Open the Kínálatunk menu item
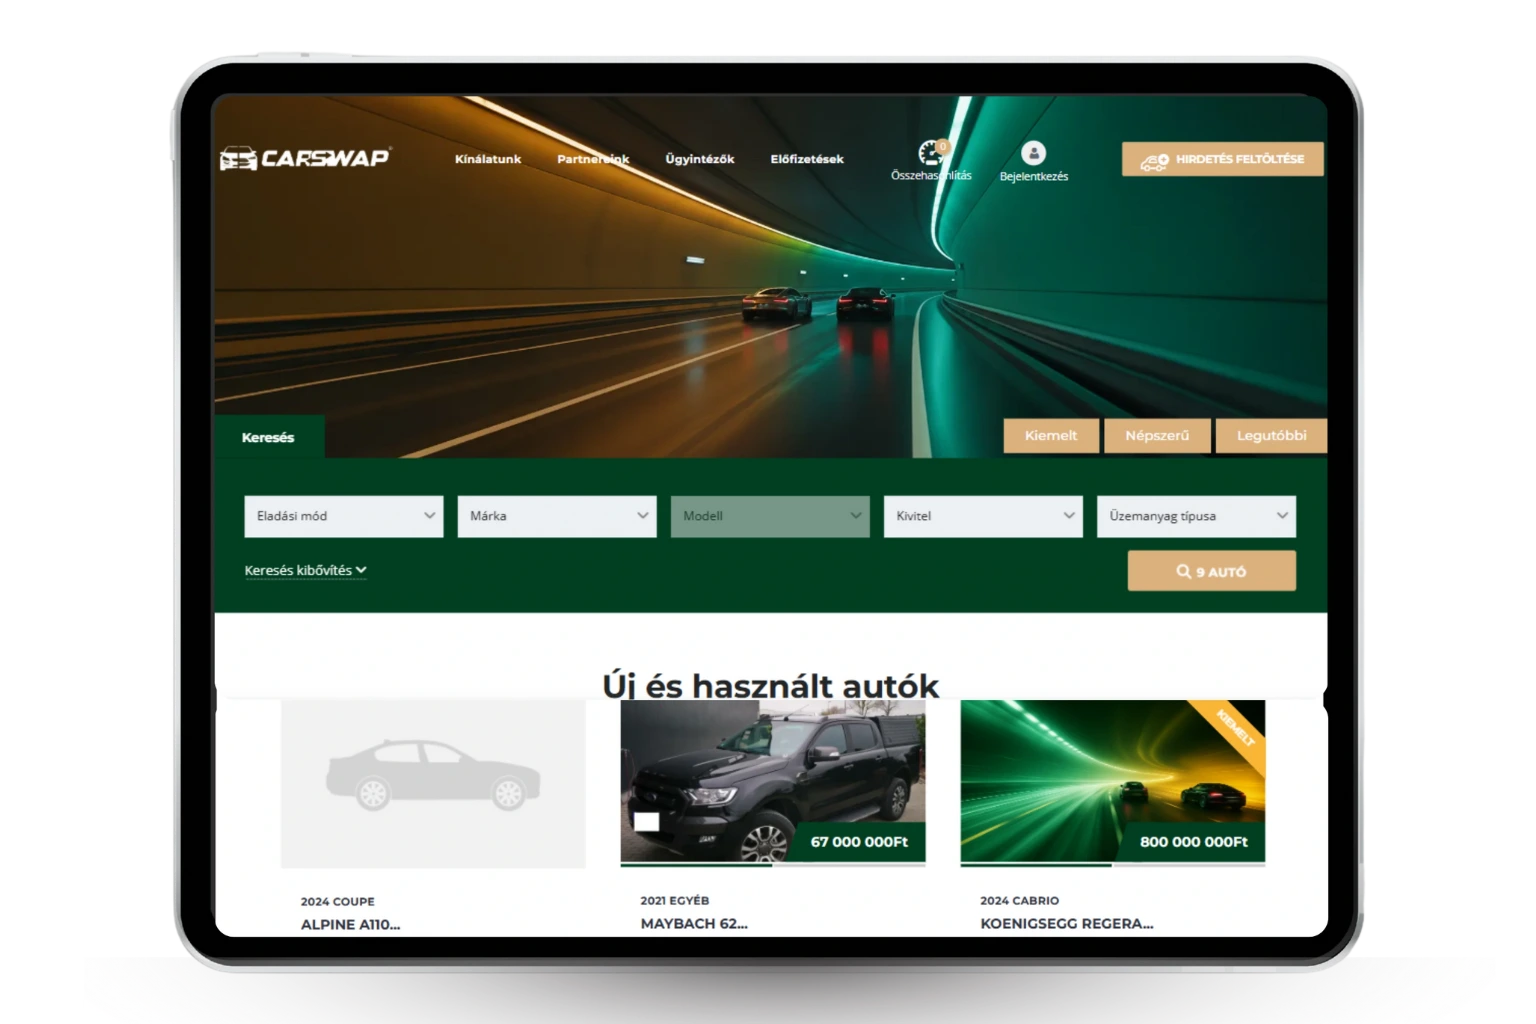1536x1024 pixels. [x=488, y=159]
